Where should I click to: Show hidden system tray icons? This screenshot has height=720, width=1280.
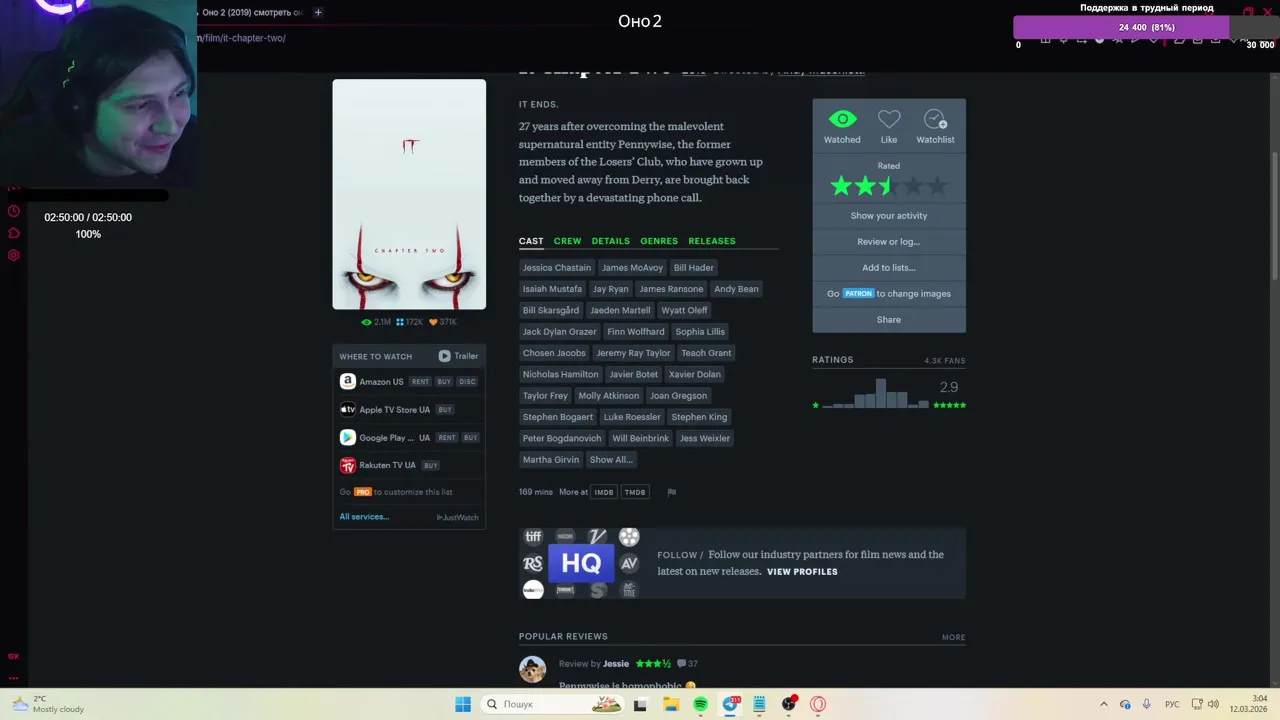click(1104, 704)
